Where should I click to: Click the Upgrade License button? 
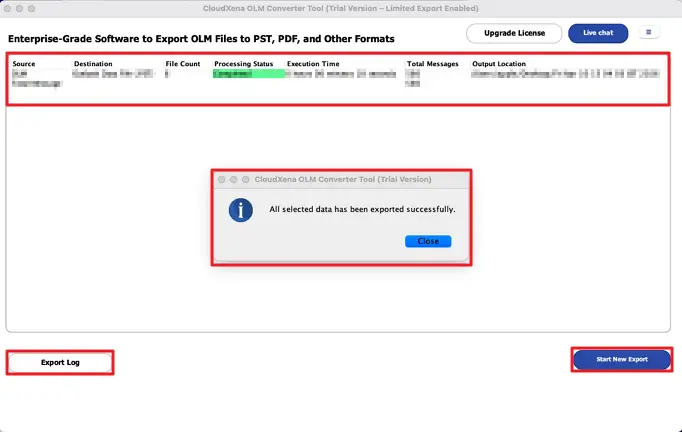(x=514, y=33)
